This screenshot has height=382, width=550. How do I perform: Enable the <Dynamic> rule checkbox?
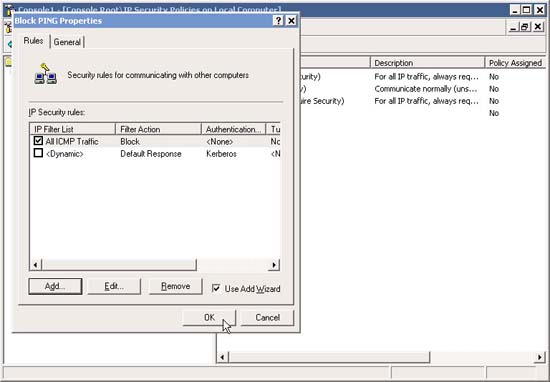[x=38, y=153]
